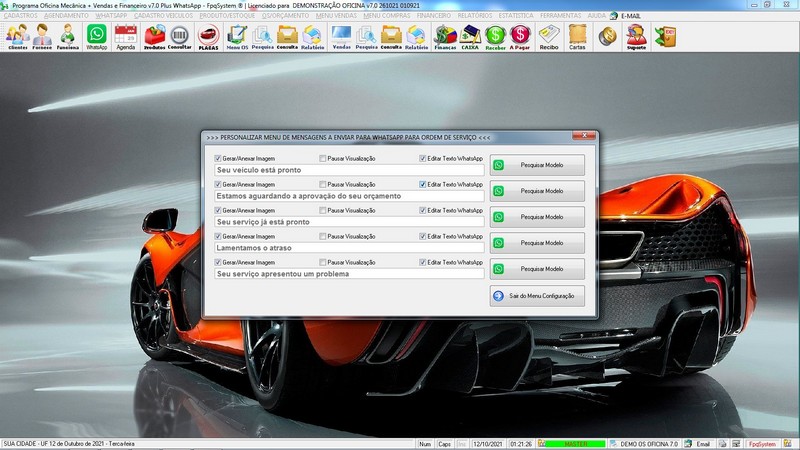Image resolution: width=800 pixels, height=450 pixels.
Task: Enable Pausar Visualização above 'Lamentamos o atraso'
Action: tap(322, 236)
